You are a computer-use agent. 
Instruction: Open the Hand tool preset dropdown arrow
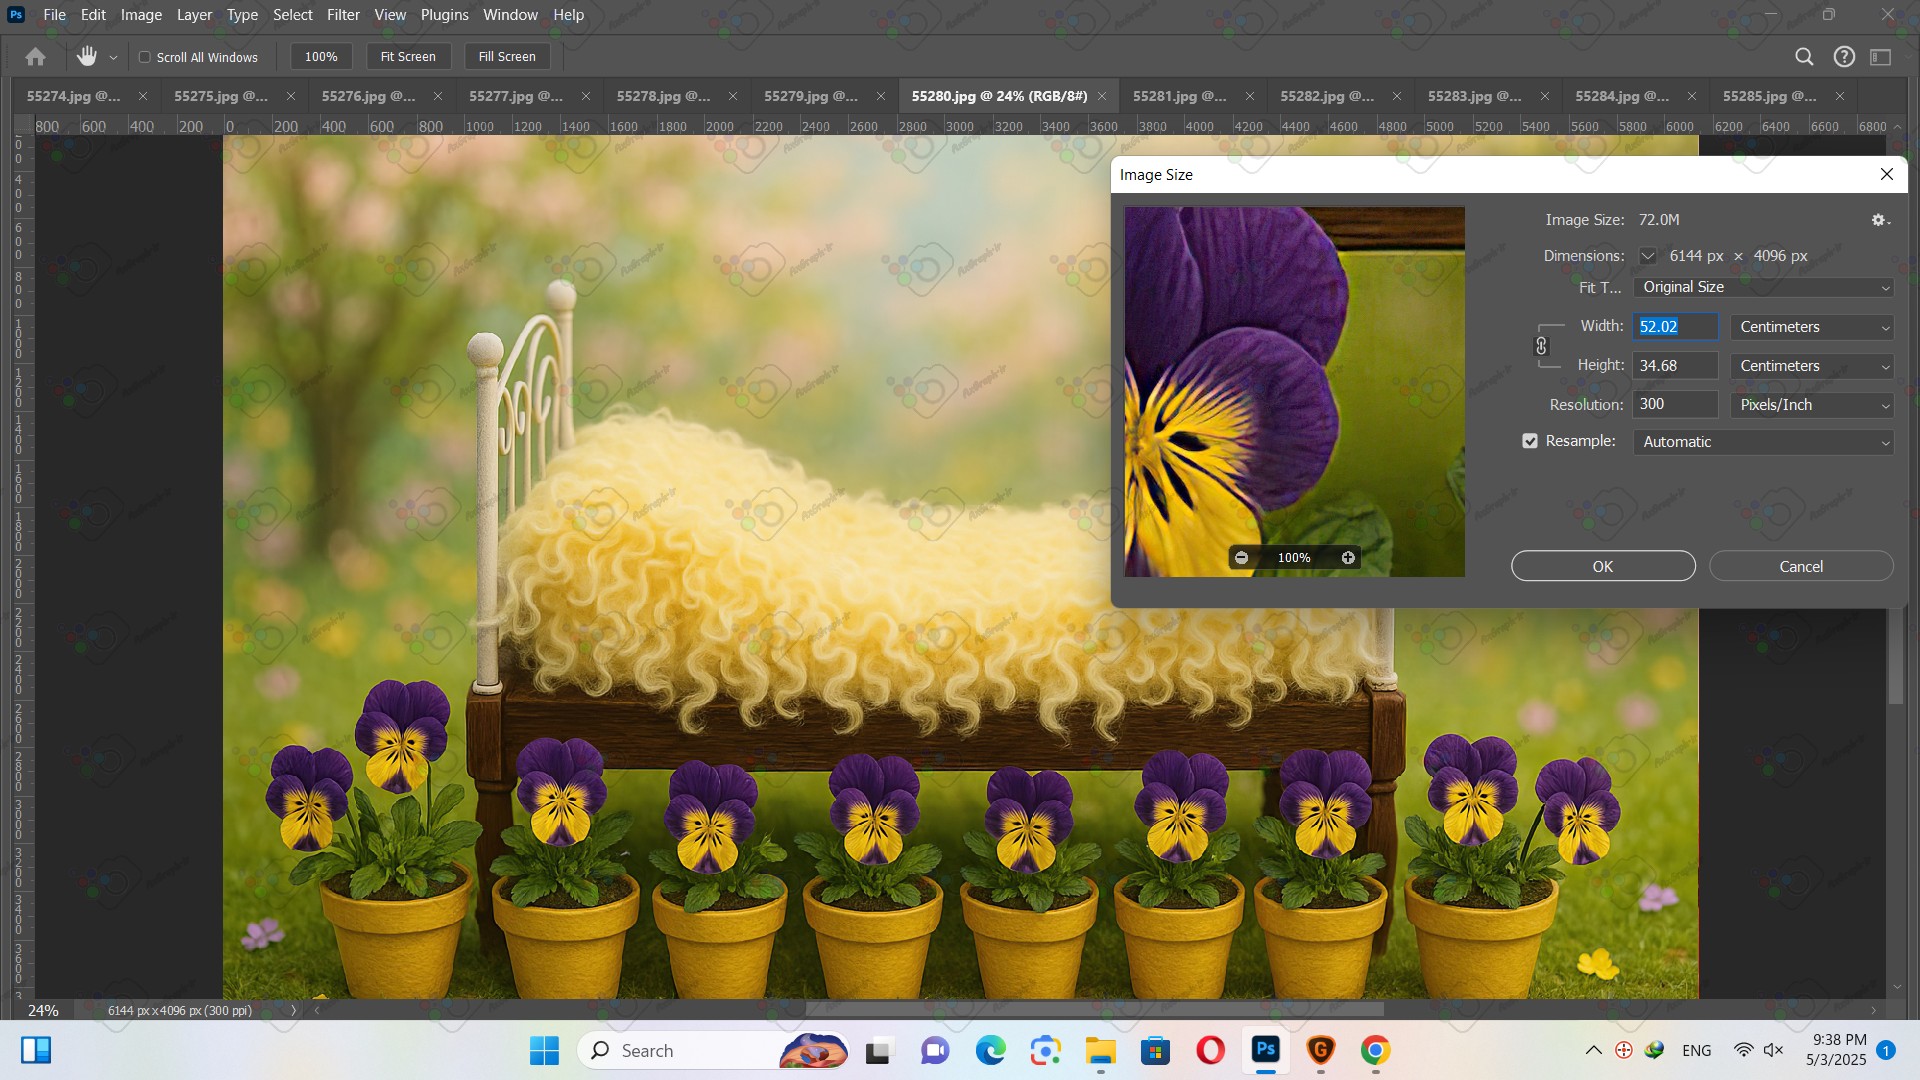(x=113, y=58)
